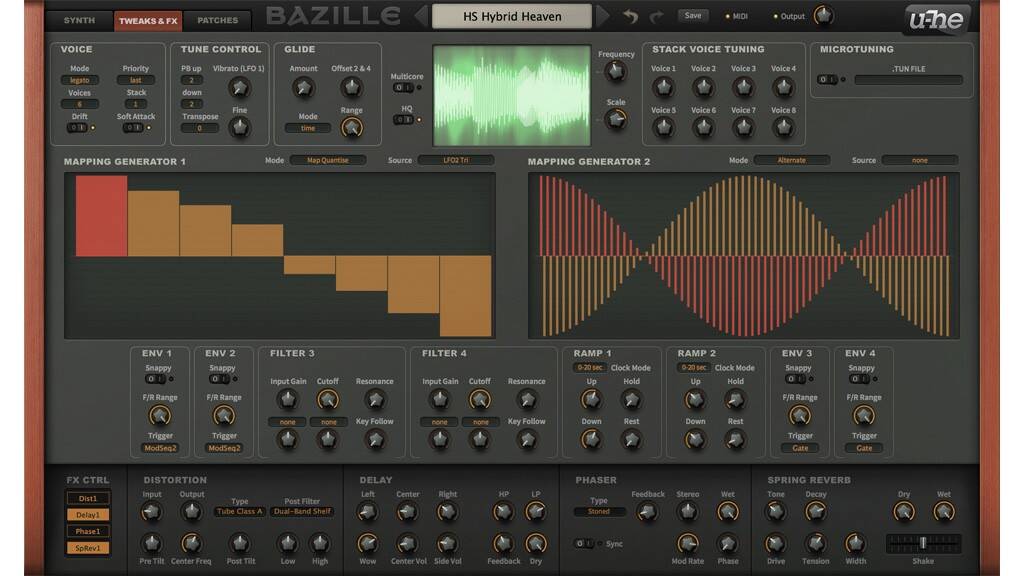Toggle the Env 1 Snappy switch

pos(155,379)
